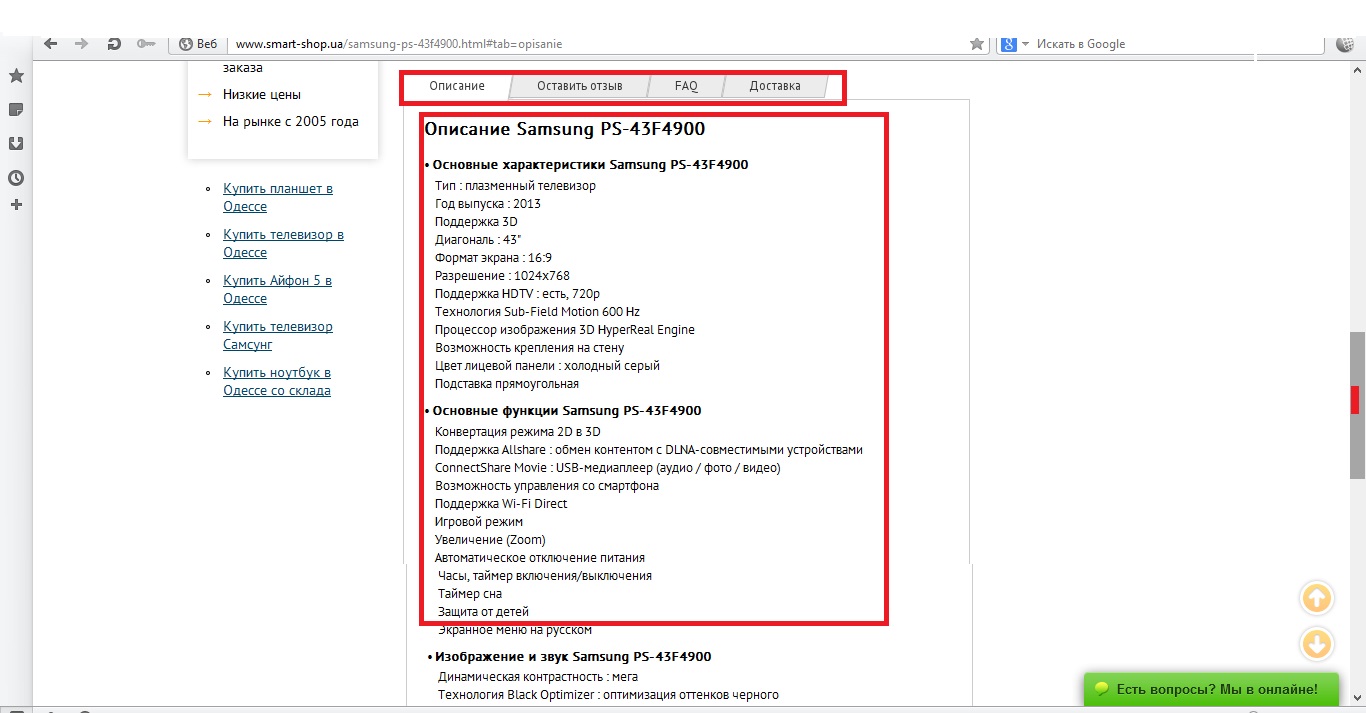Click the orange scroll-down arrow button

click(x=1317, y=644)
